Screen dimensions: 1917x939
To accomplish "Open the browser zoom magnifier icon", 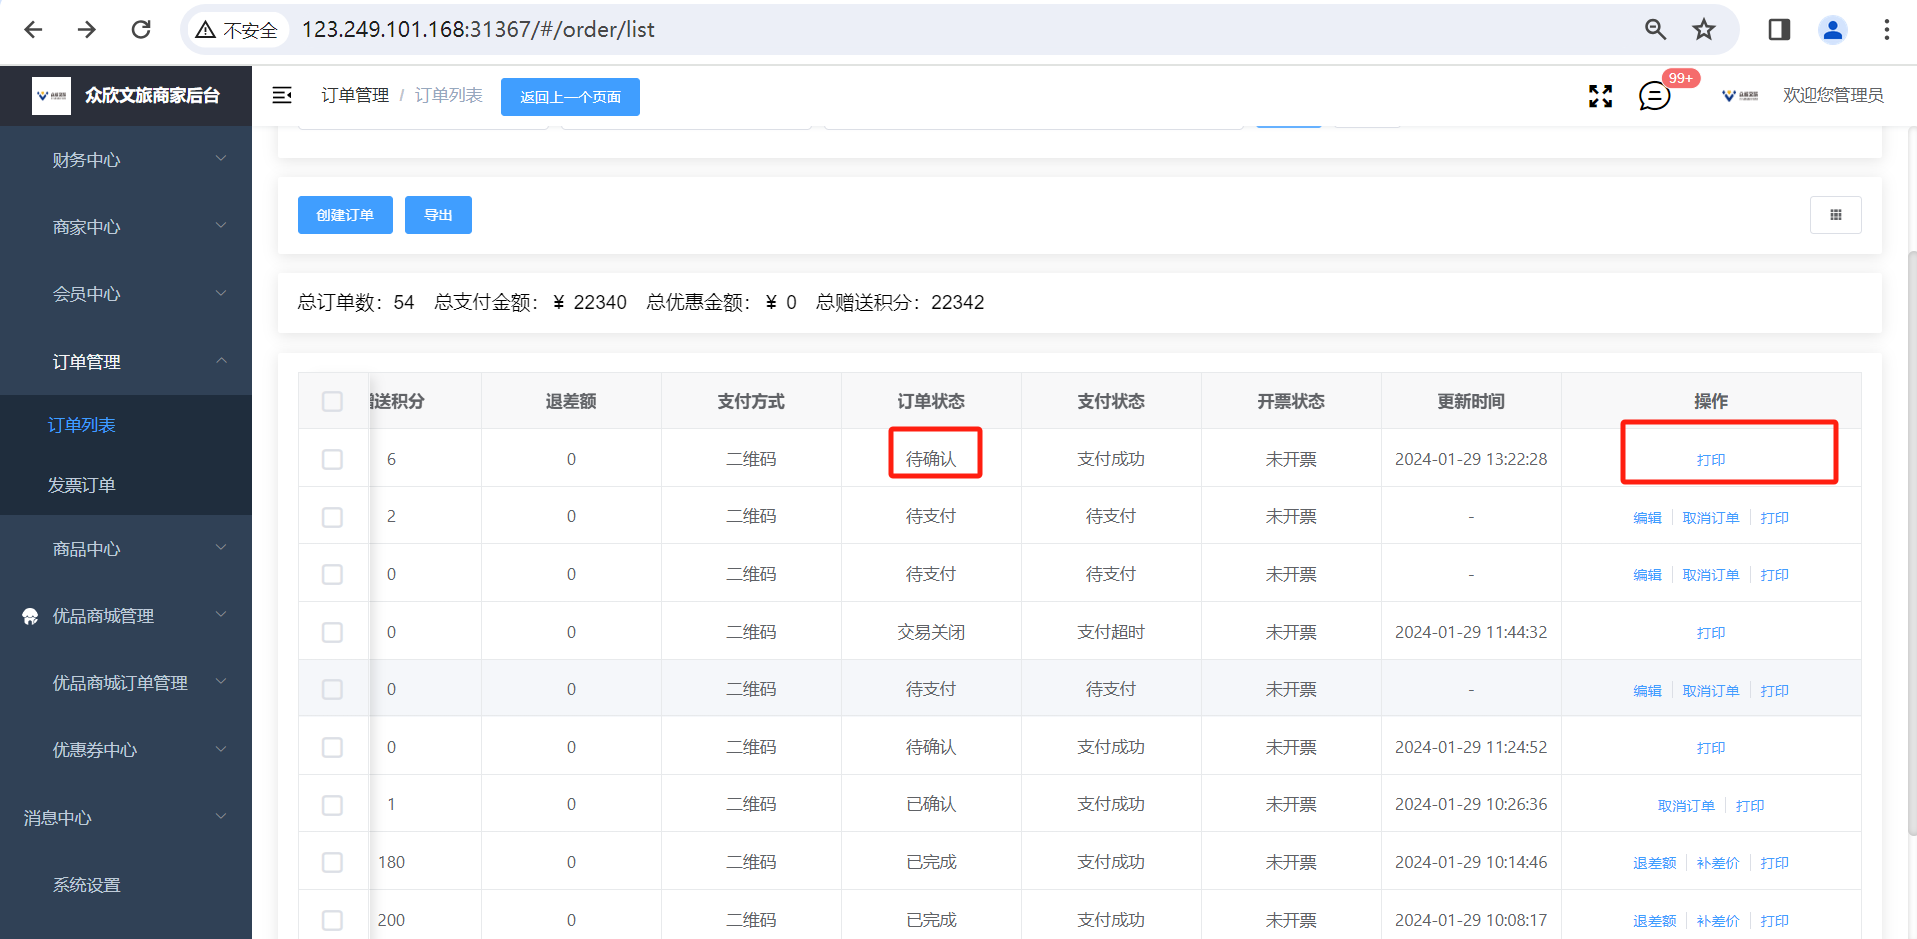I will pyautogui.click(x=1656, y=30).
